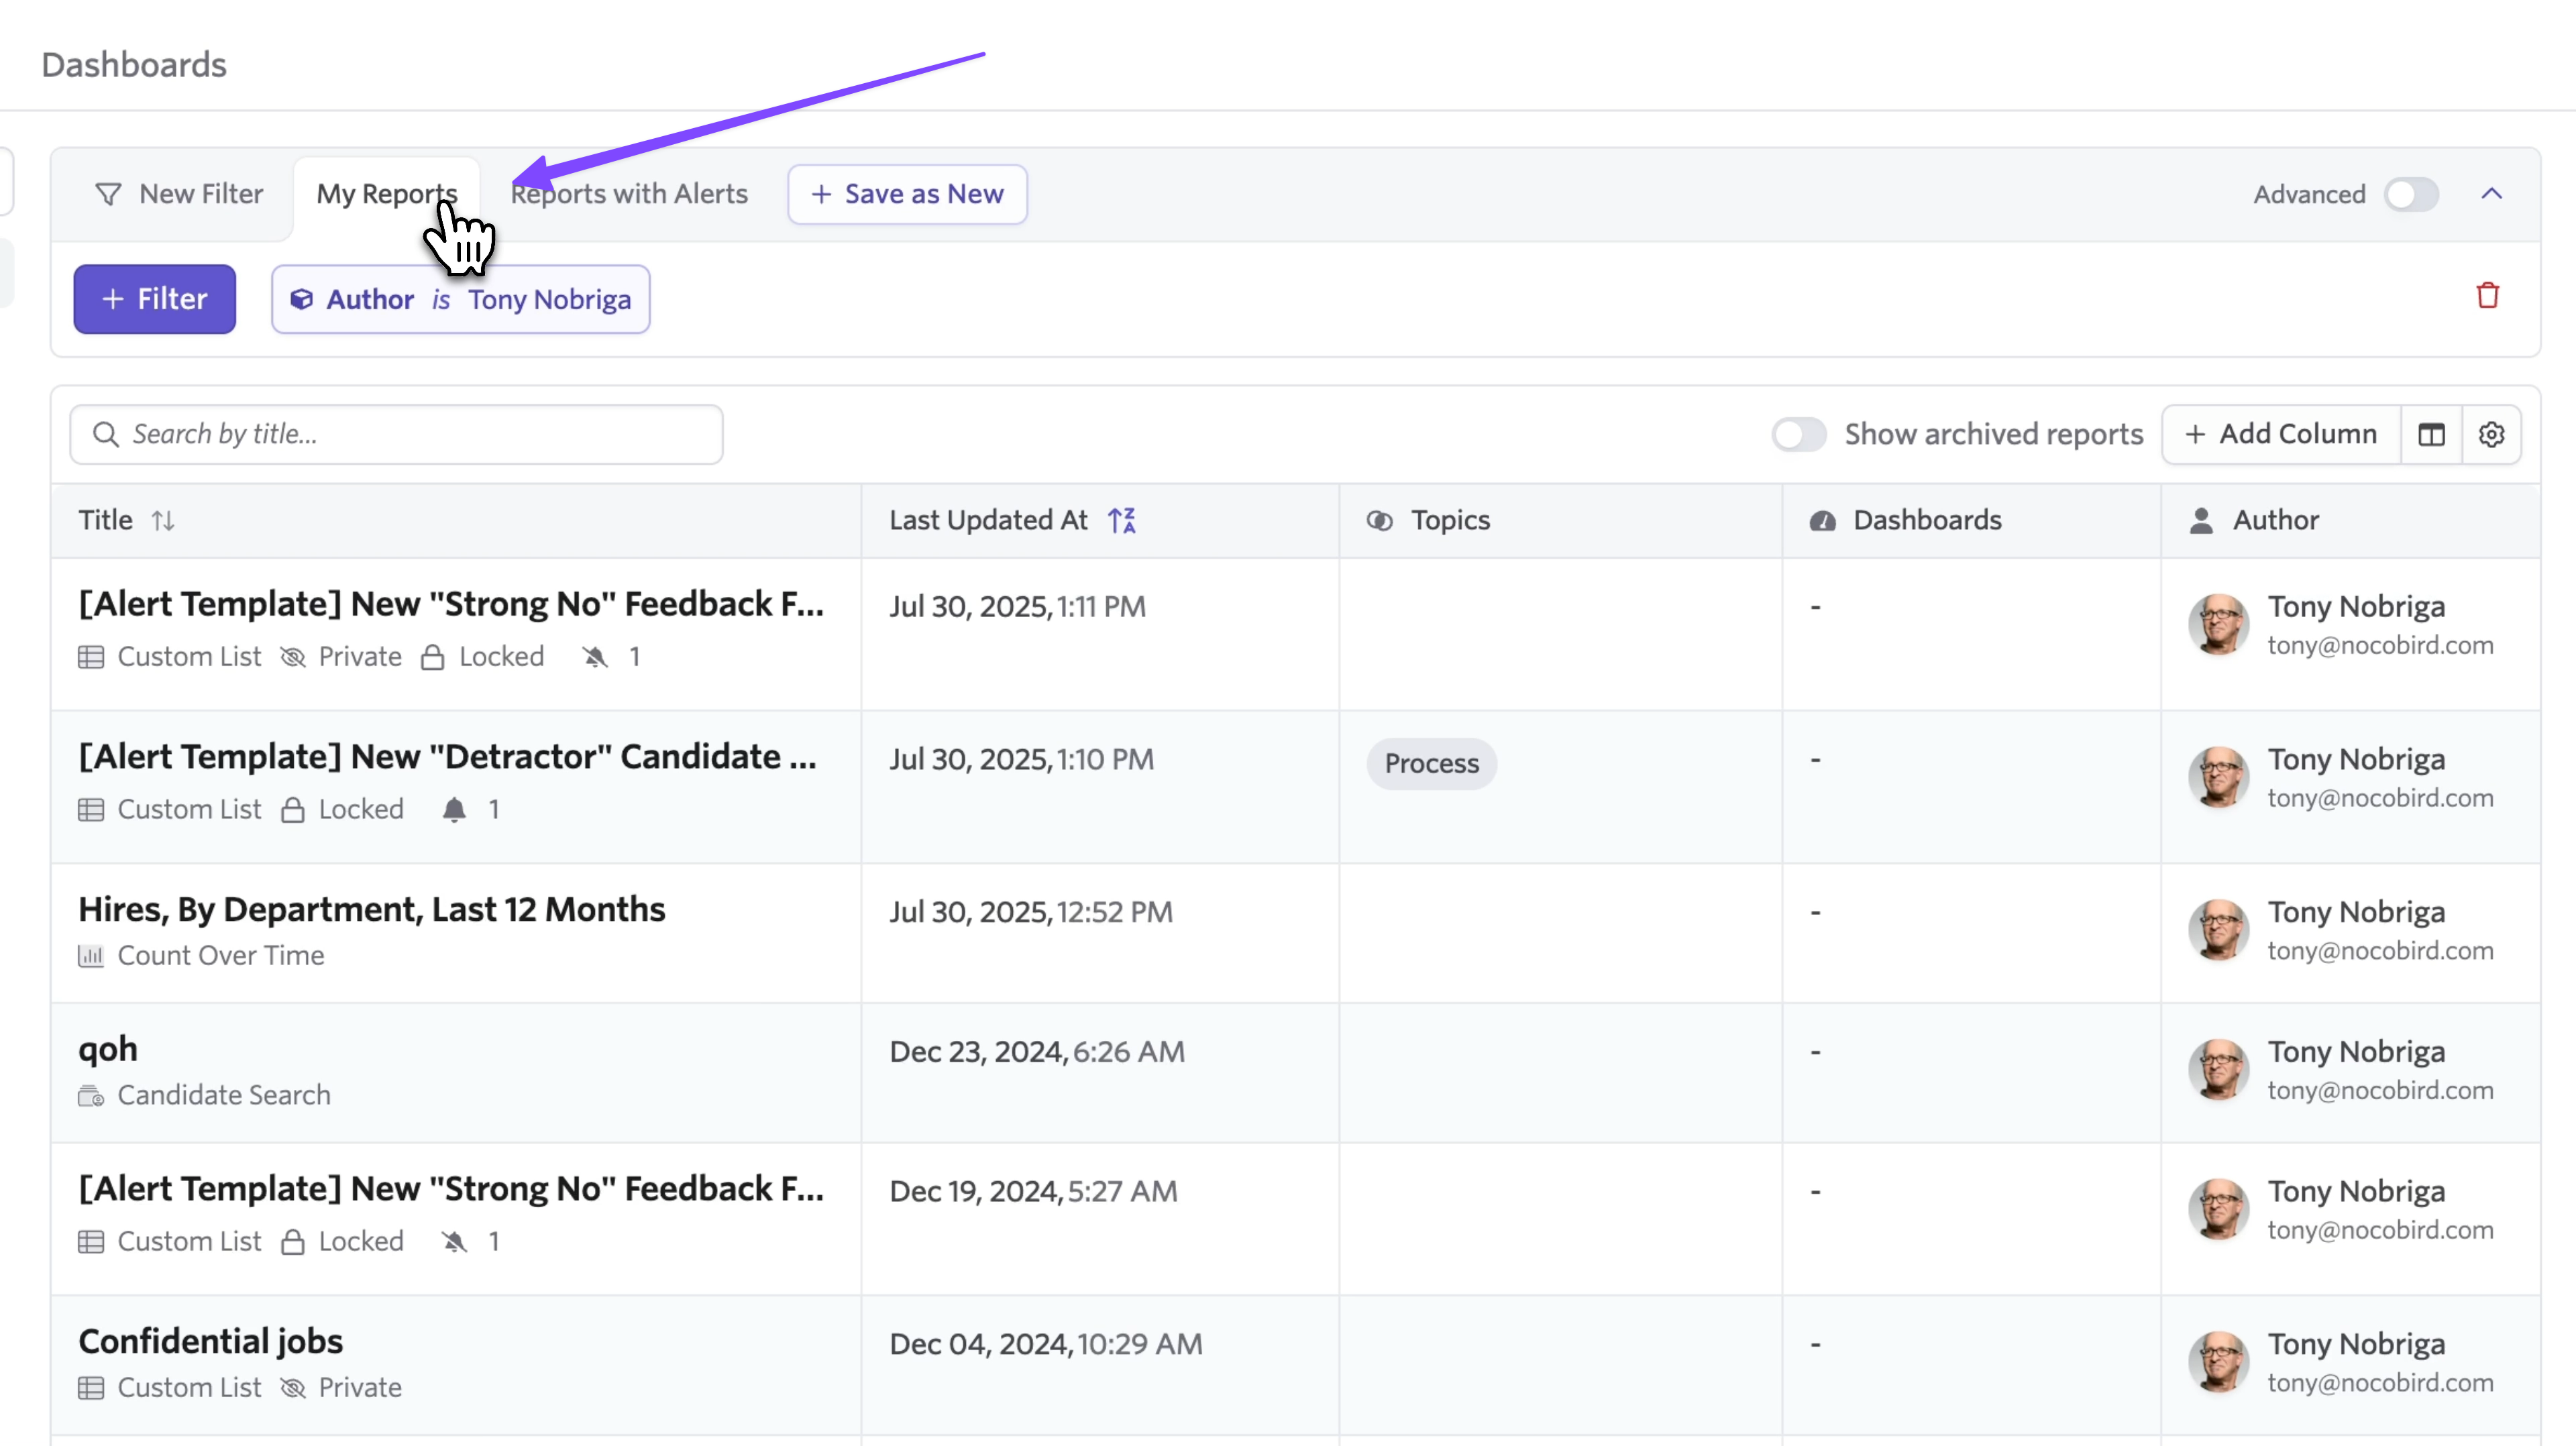Click the Dashboards header gauge icon
Viewport: 2576px width, 1446px height.
click(1822, 521)
